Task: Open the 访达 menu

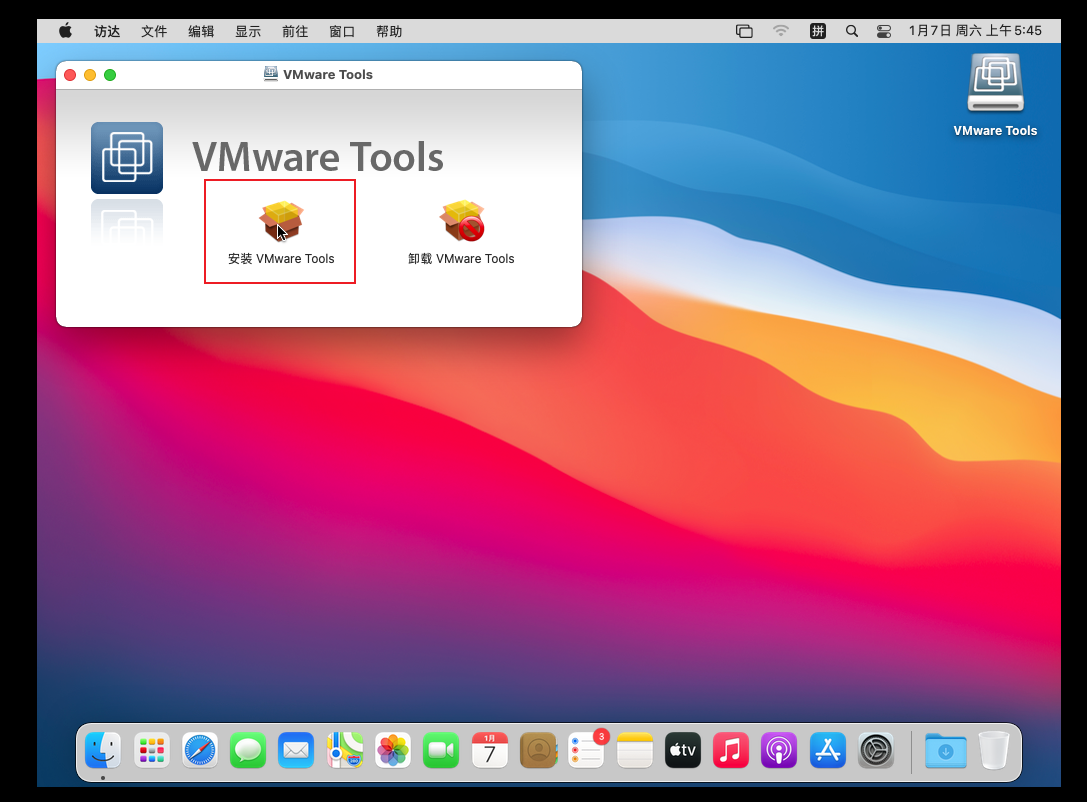Action: tap(107, 31)
